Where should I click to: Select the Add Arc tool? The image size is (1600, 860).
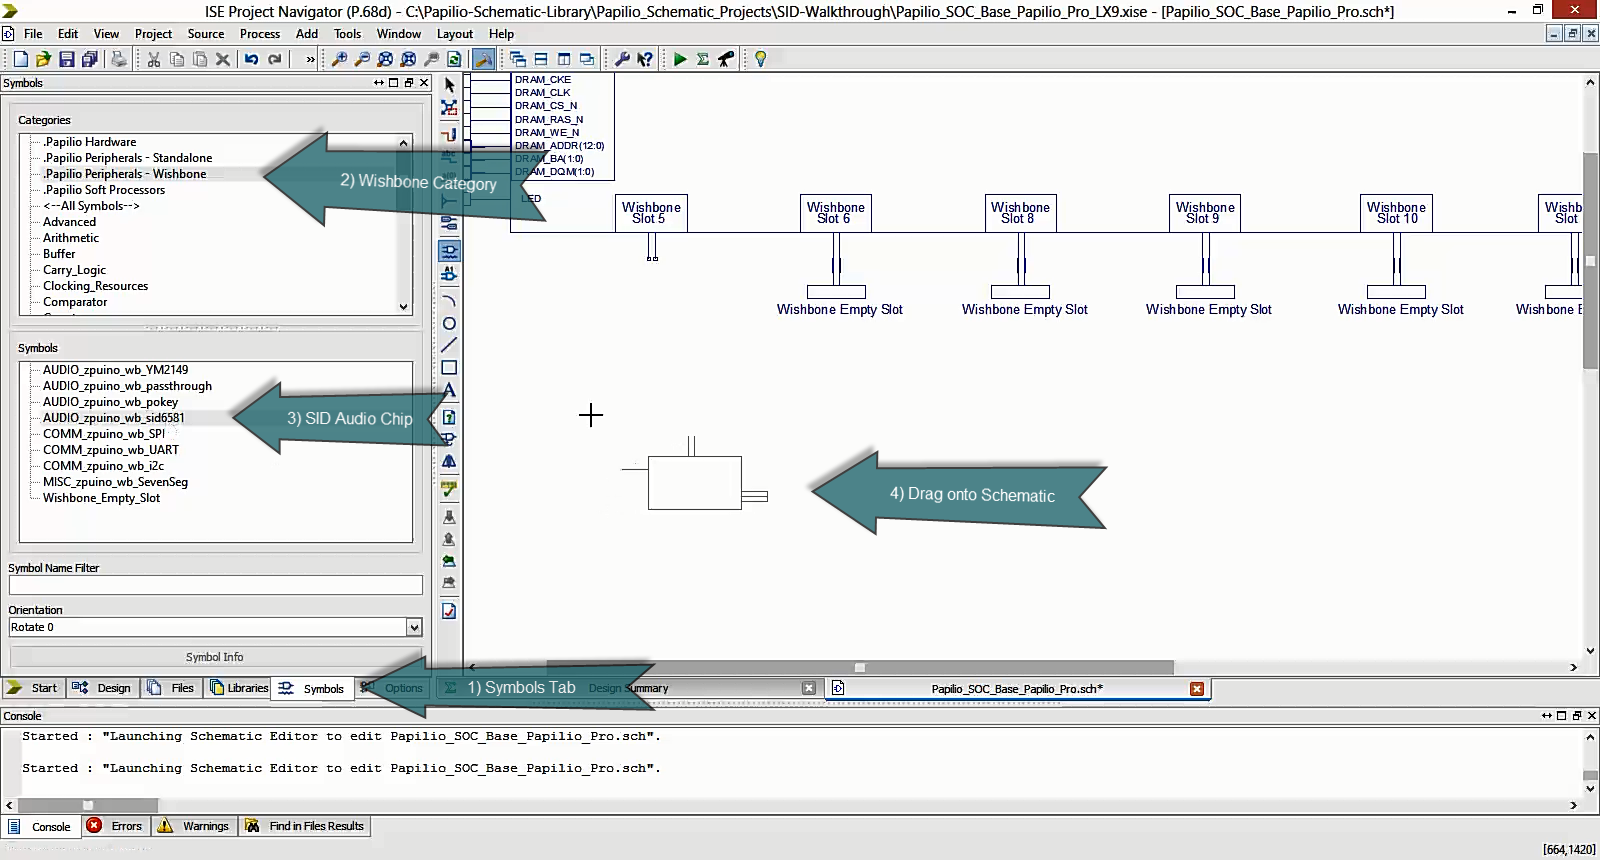coord(449,301)
